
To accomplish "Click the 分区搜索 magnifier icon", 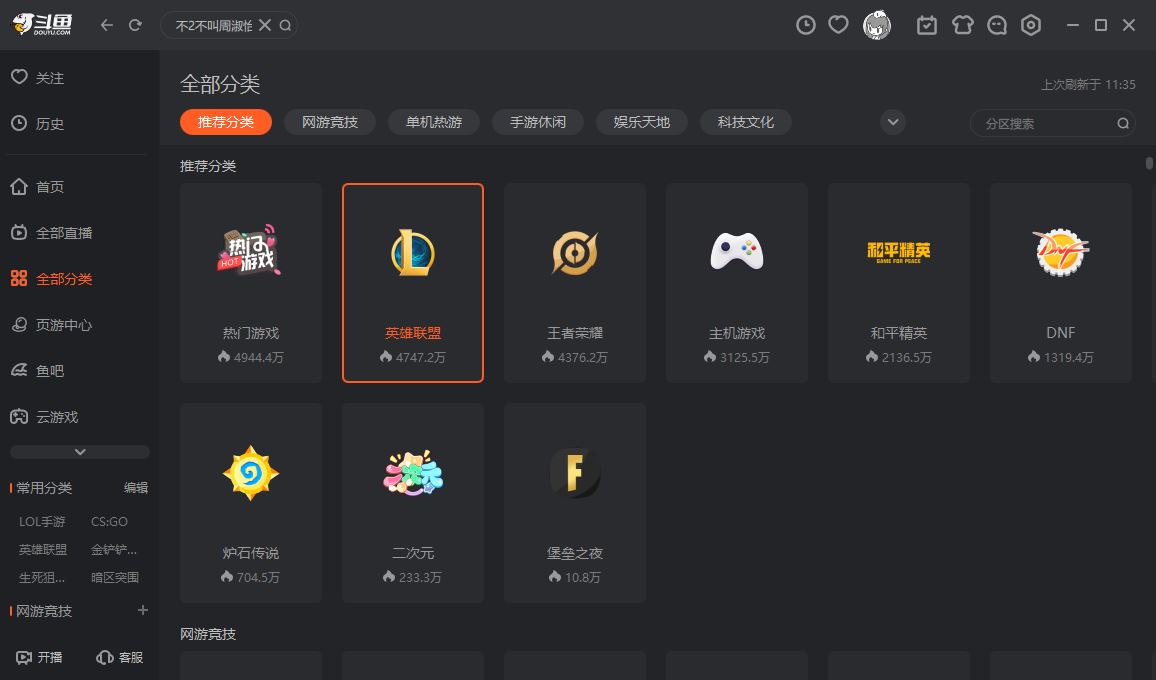I will pos(1123,123).
